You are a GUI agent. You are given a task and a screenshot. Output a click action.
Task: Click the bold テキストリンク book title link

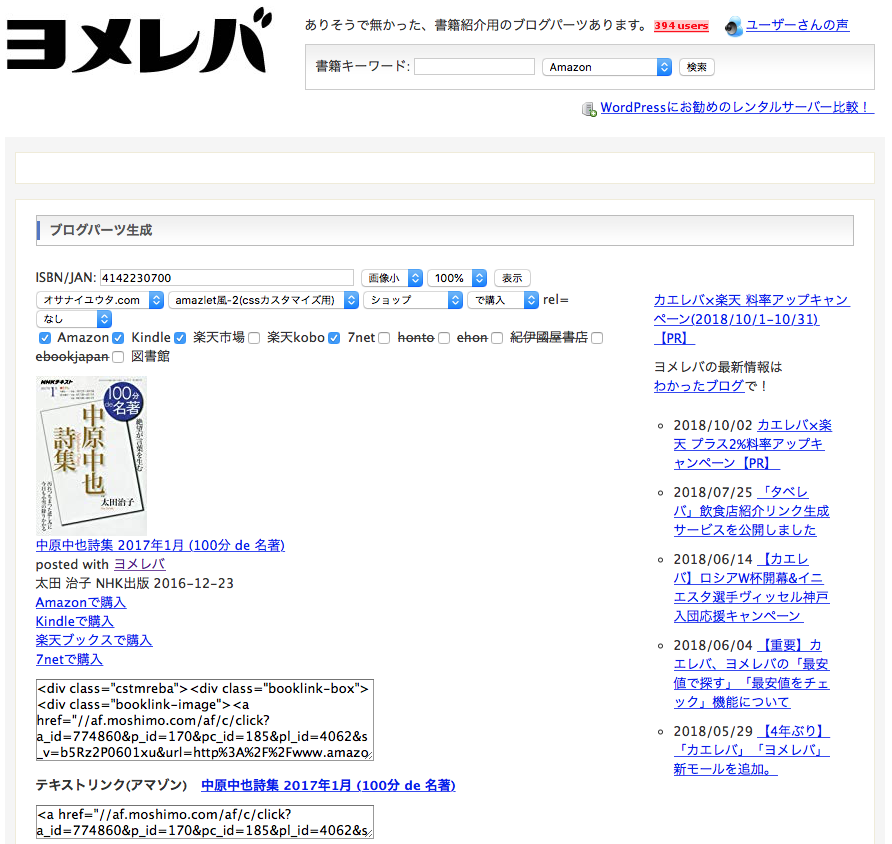[x=328, y=785]
